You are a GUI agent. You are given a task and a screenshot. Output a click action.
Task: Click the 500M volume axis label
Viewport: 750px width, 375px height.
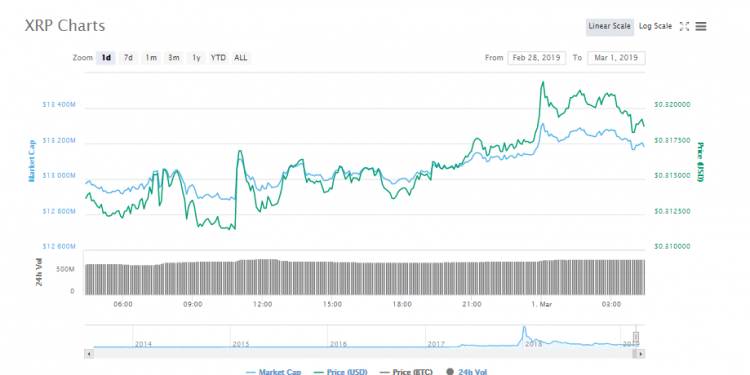point(66,270)
